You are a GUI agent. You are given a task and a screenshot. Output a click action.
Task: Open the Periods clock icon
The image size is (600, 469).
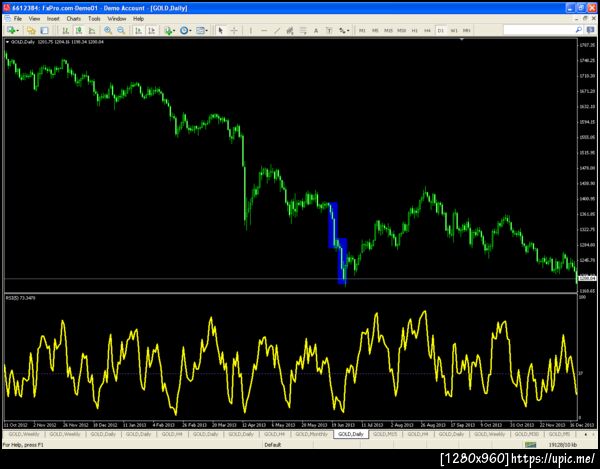pos(184,30)
